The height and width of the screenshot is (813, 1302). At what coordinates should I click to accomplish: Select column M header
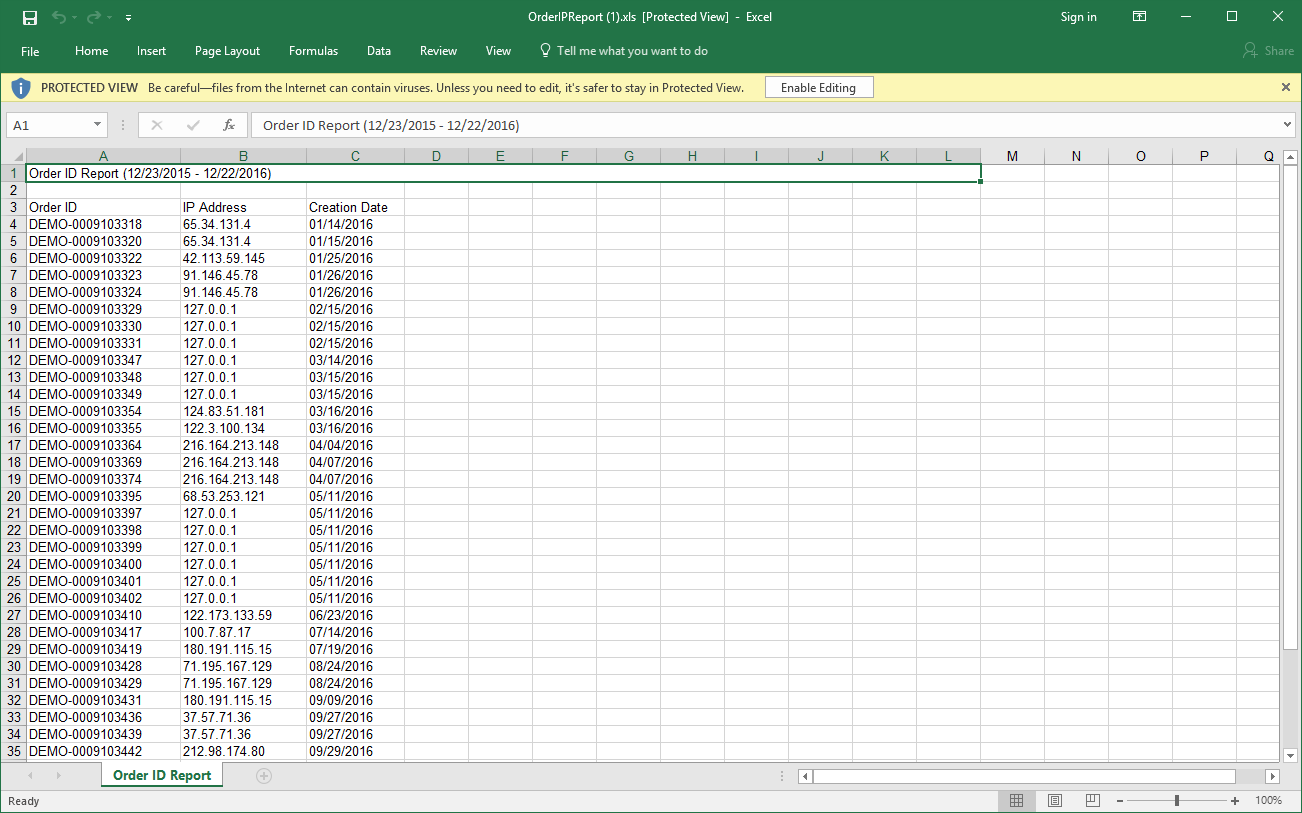[x=1012, y=156]
